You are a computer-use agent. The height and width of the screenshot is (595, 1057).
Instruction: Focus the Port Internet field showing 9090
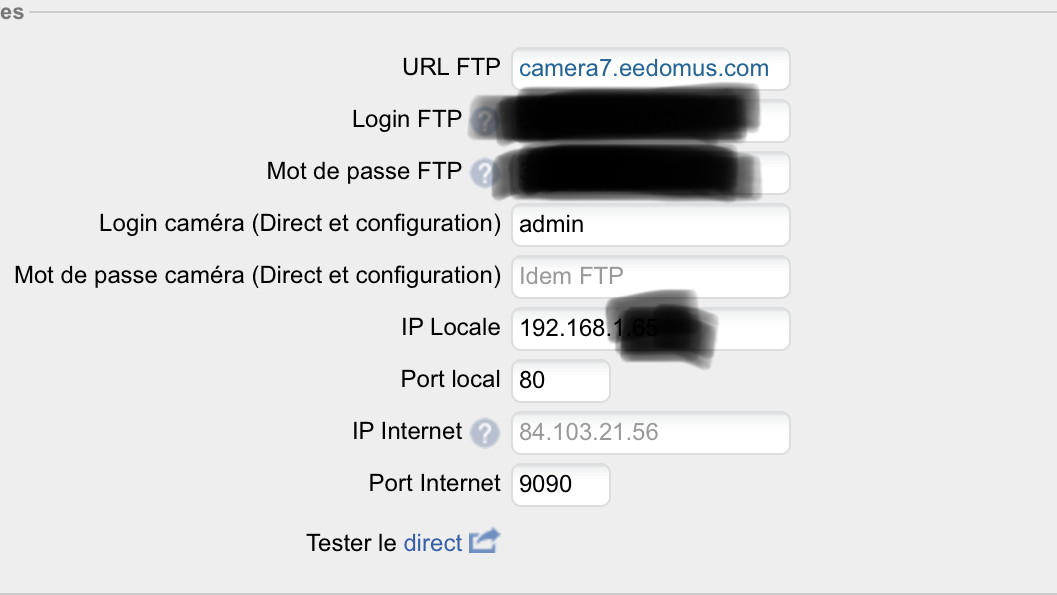pyautogui.click(x=561, y=484)
